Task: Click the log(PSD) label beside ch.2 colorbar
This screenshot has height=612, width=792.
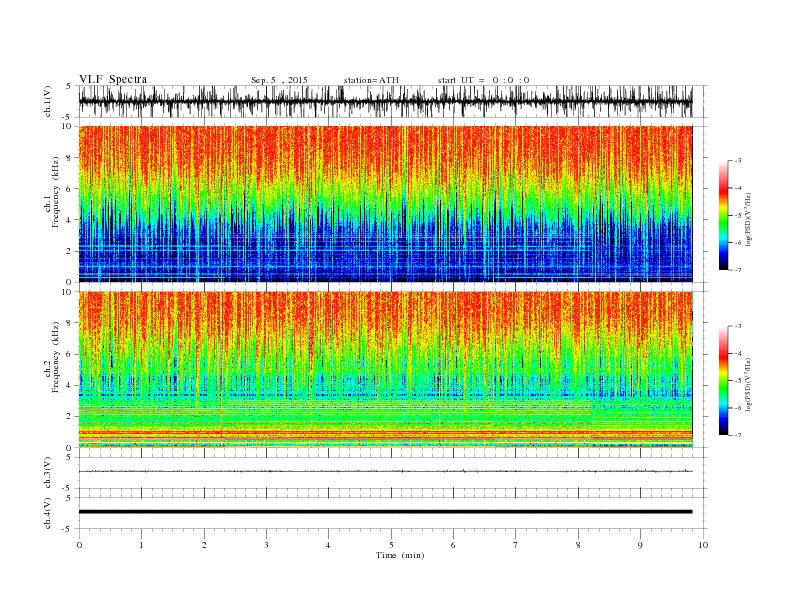Action: click(x=749, y=383)
